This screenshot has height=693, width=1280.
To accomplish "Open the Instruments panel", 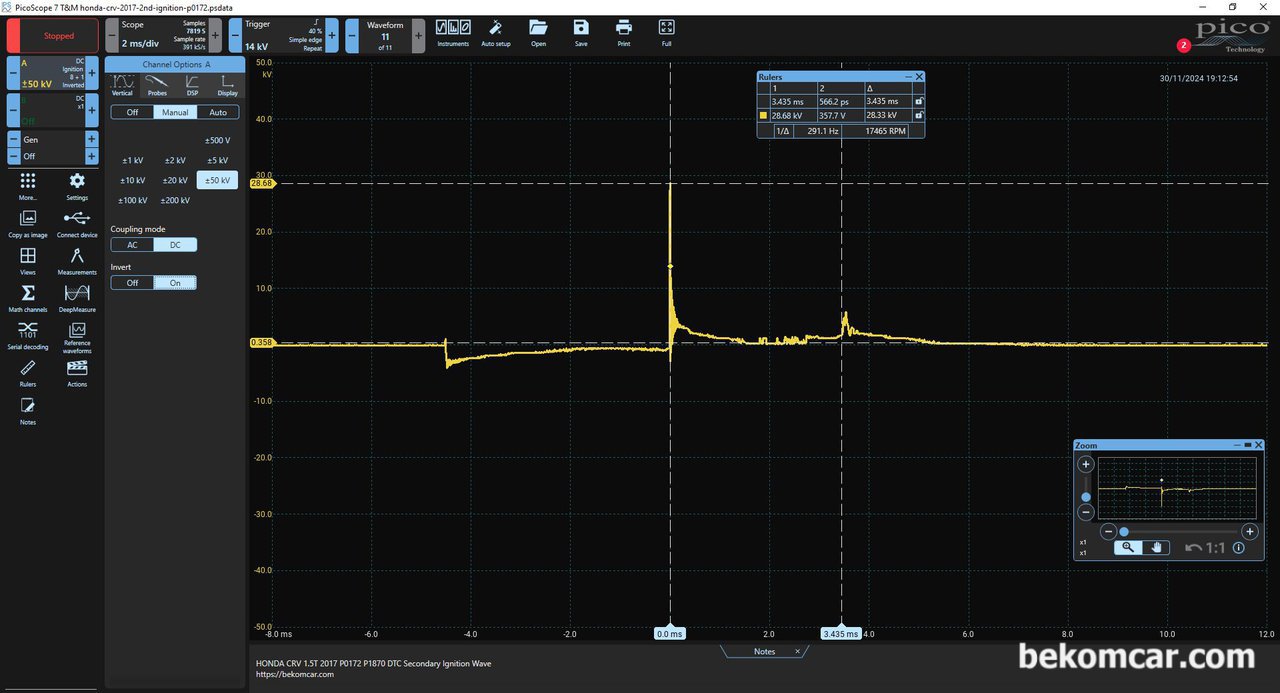I will click(453, 32).
